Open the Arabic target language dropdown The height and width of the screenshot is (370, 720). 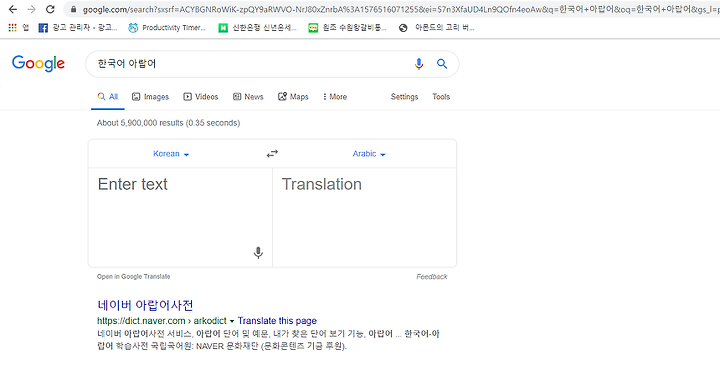369,154
